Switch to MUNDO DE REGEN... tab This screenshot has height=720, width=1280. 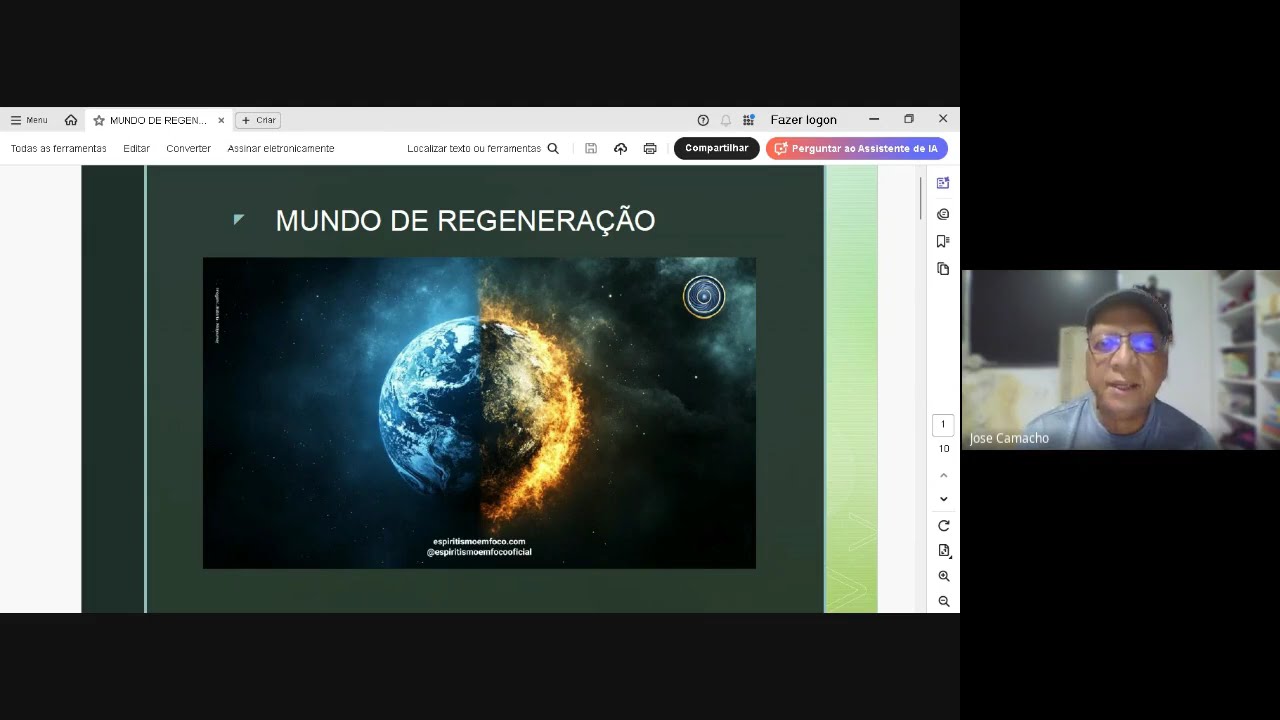click(158, 120)
